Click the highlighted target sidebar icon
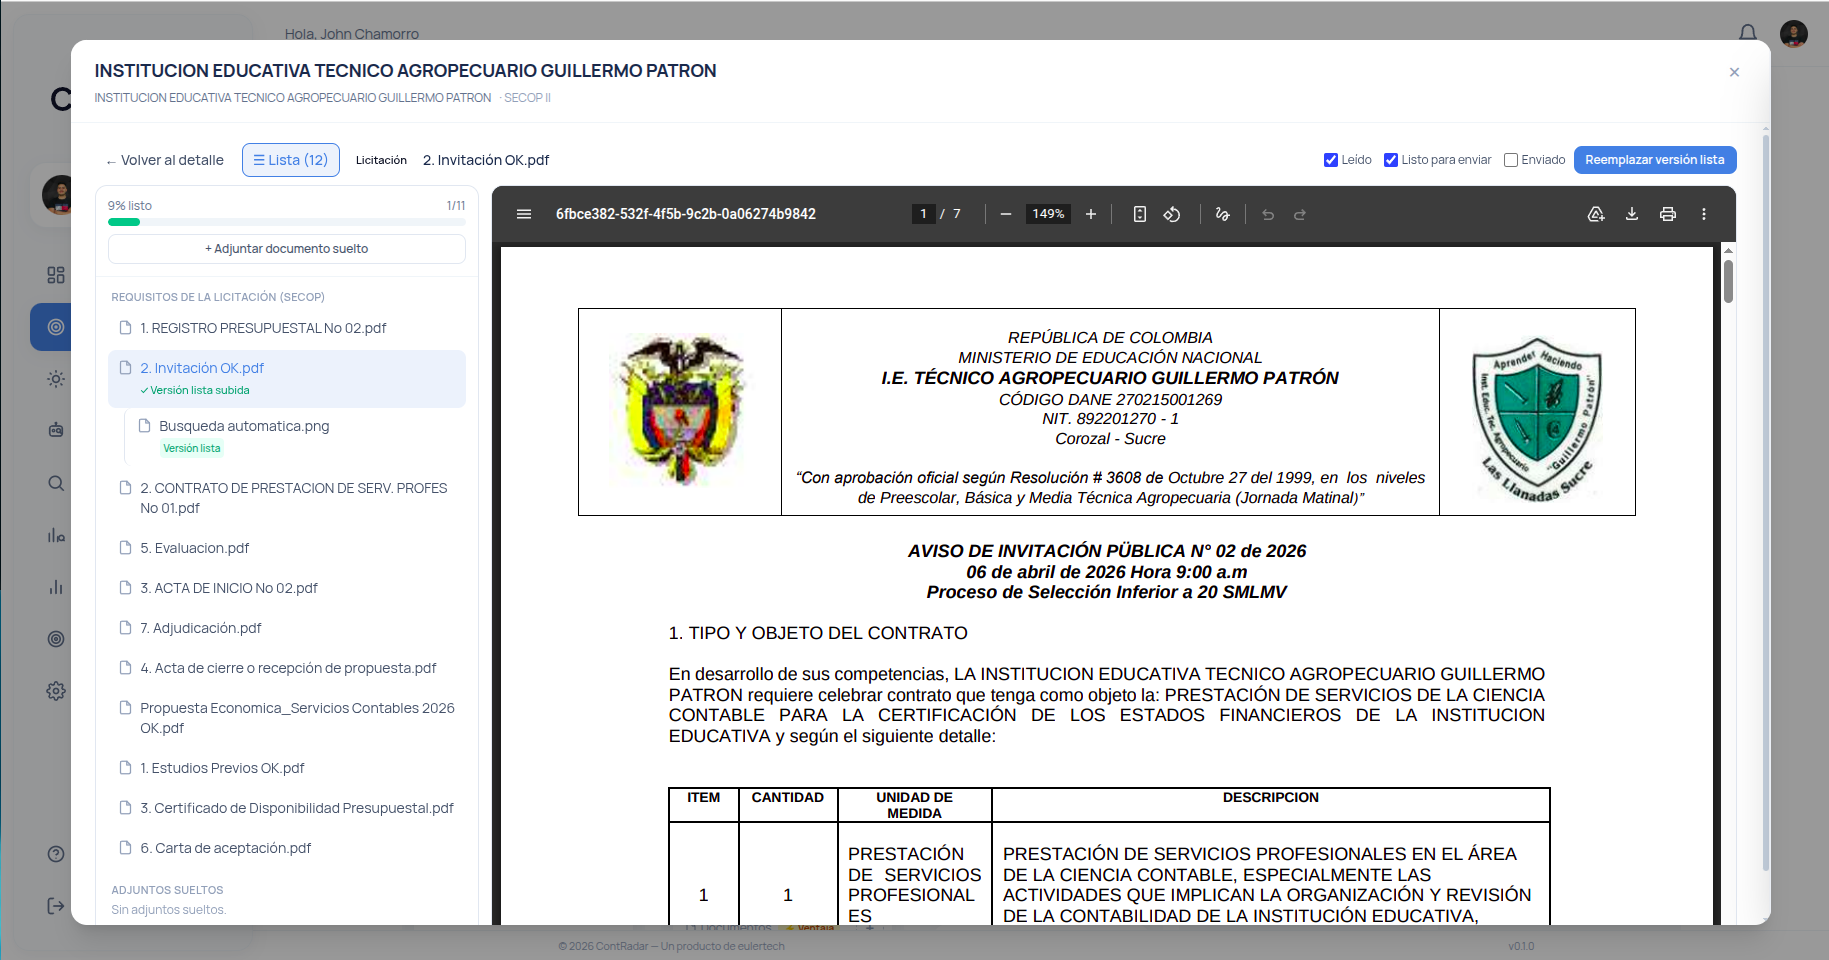This screenshot has height=960, width=1829. tap(56, 327)
